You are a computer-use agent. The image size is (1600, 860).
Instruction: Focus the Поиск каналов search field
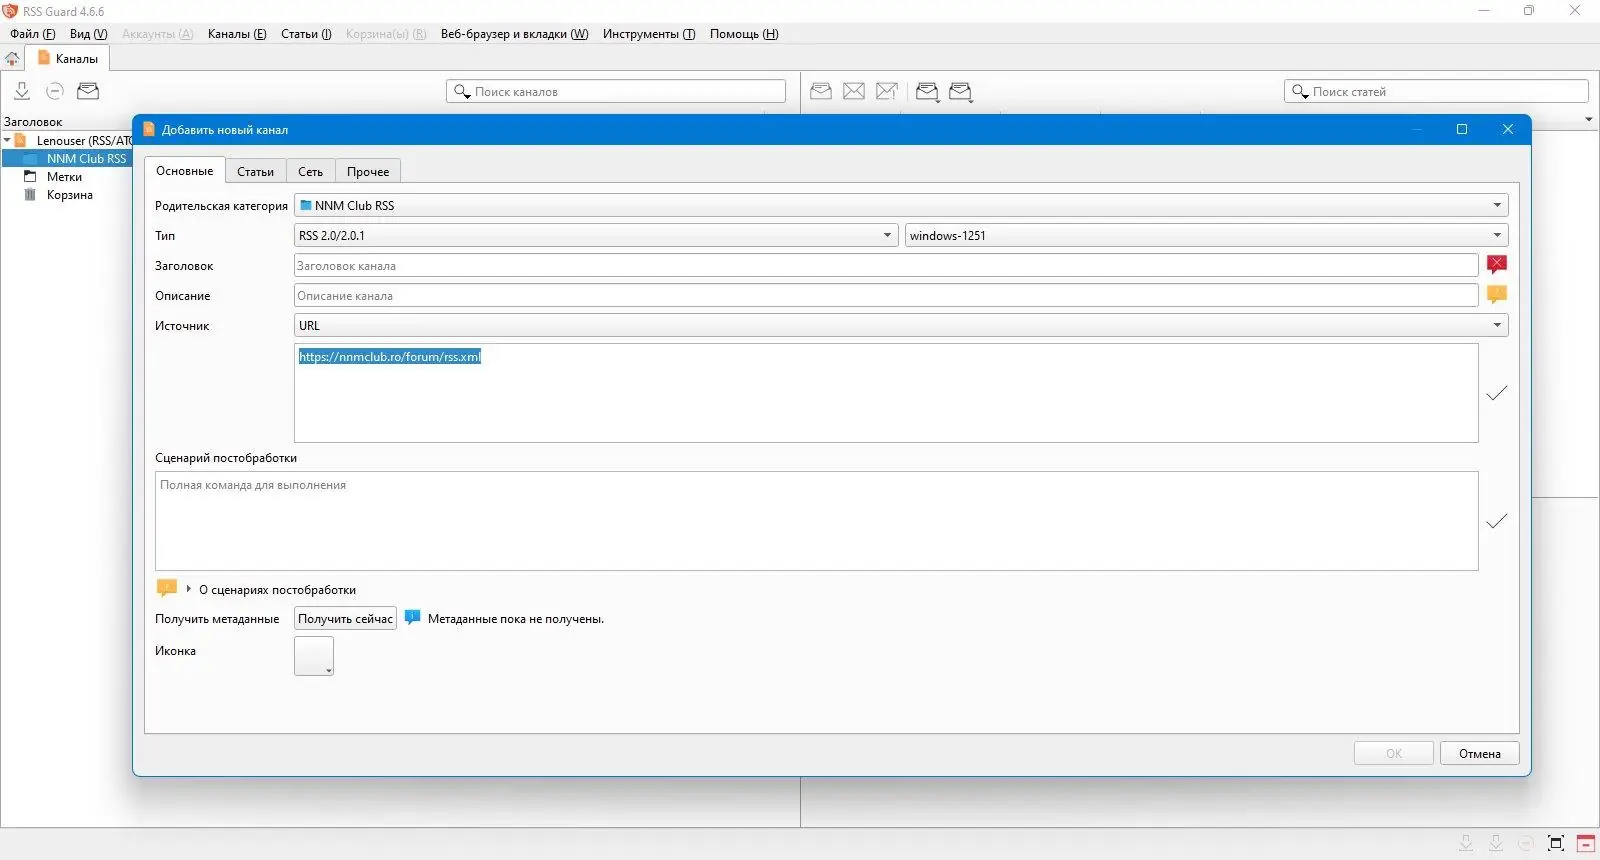point(616,92)
